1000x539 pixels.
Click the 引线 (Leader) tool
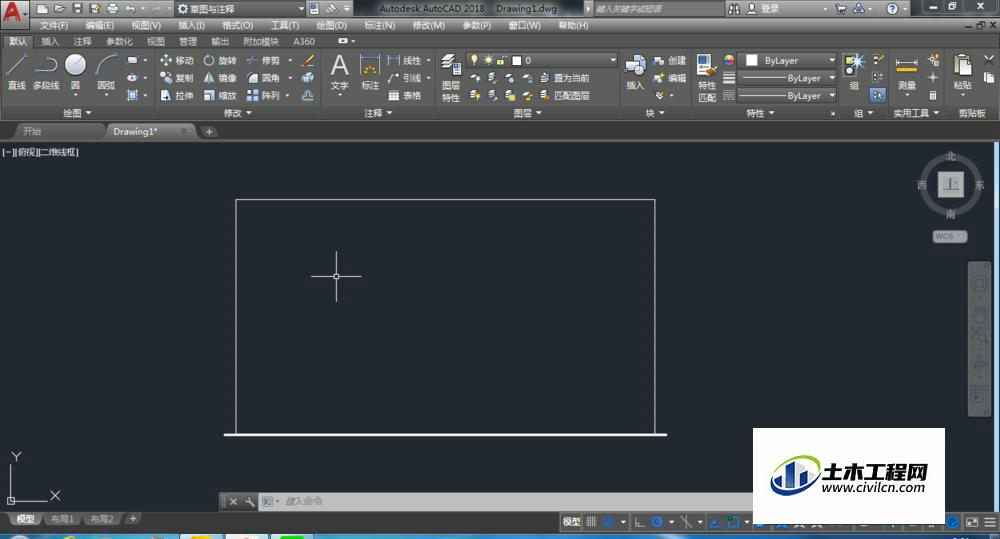coord(404,78)
